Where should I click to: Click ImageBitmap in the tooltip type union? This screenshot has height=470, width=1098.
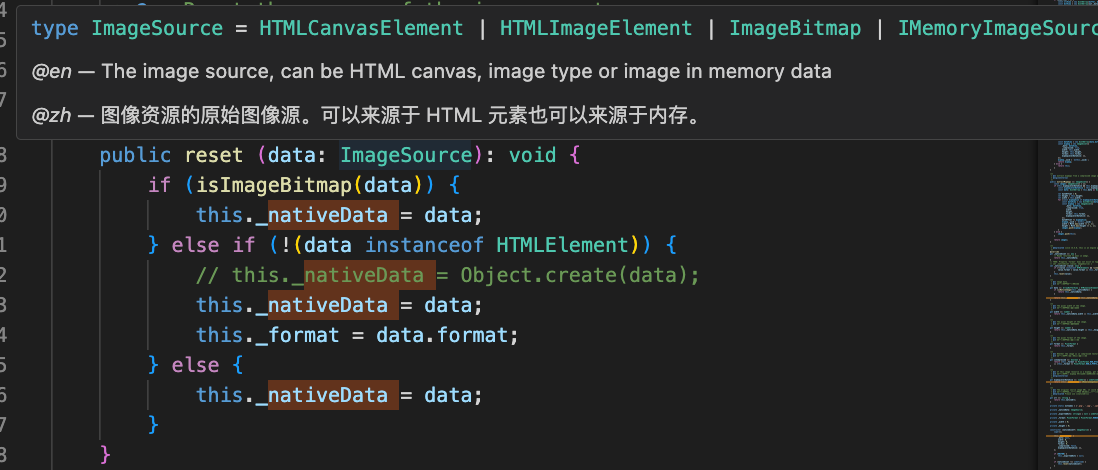(795, 28)
